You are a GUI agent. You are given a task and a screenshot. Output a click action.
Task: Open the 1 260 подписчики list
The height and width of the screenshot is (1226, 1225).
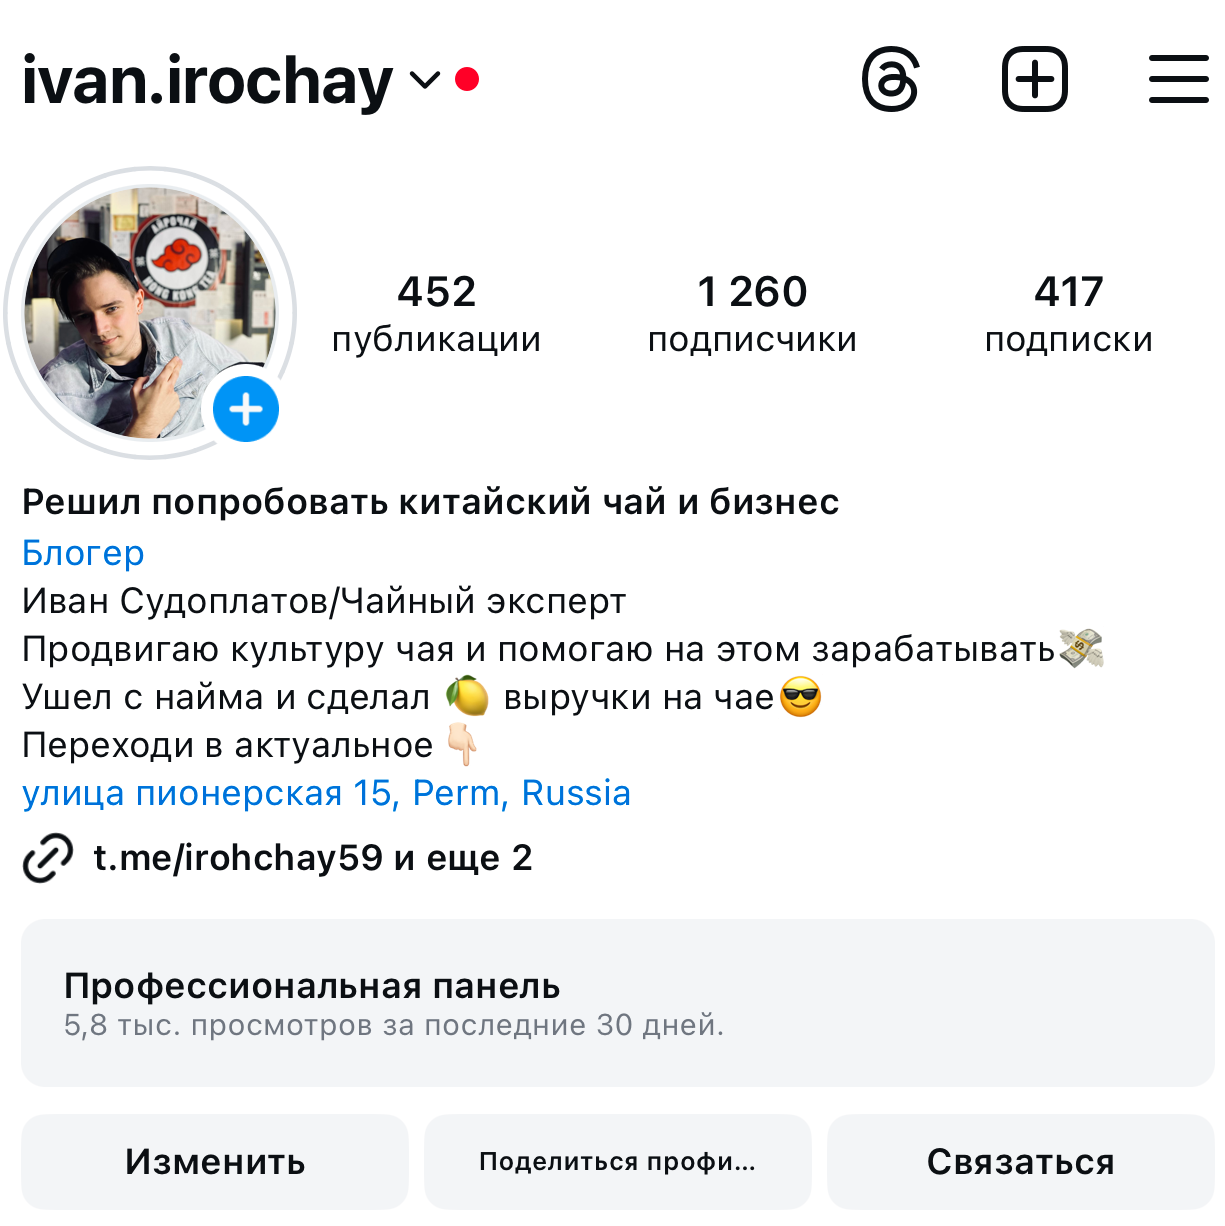point(752,314)
